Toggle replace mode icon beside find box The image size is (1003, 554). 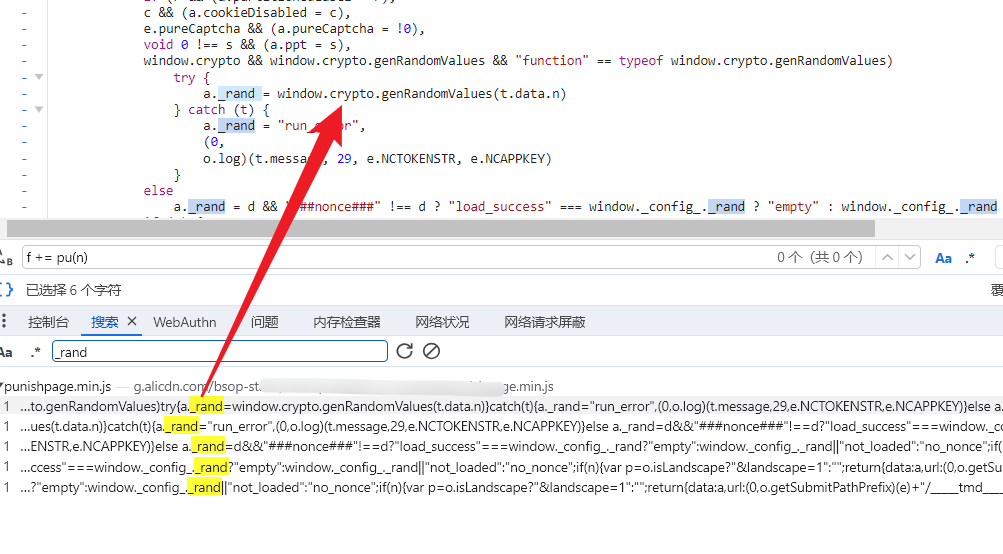pos(6,258)
